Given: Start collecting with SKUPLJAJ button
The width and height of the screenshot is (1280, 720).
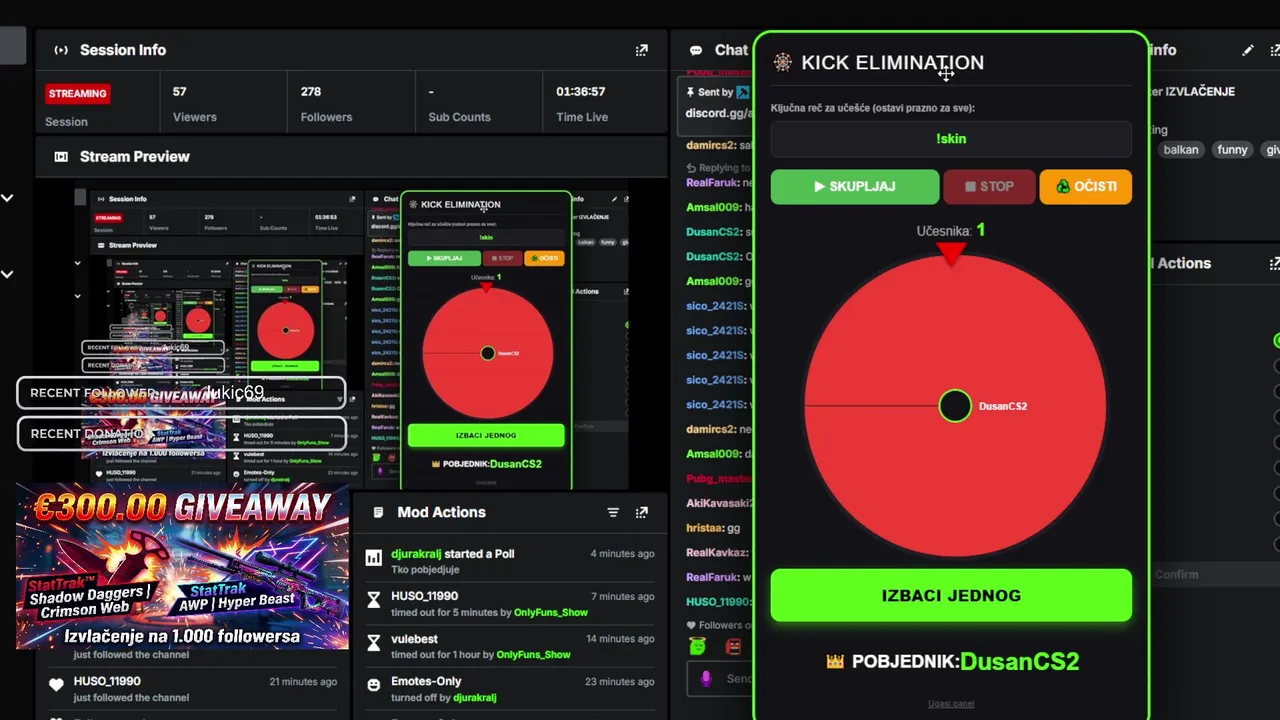Looking at the screenshot, I should coord(855,187).
